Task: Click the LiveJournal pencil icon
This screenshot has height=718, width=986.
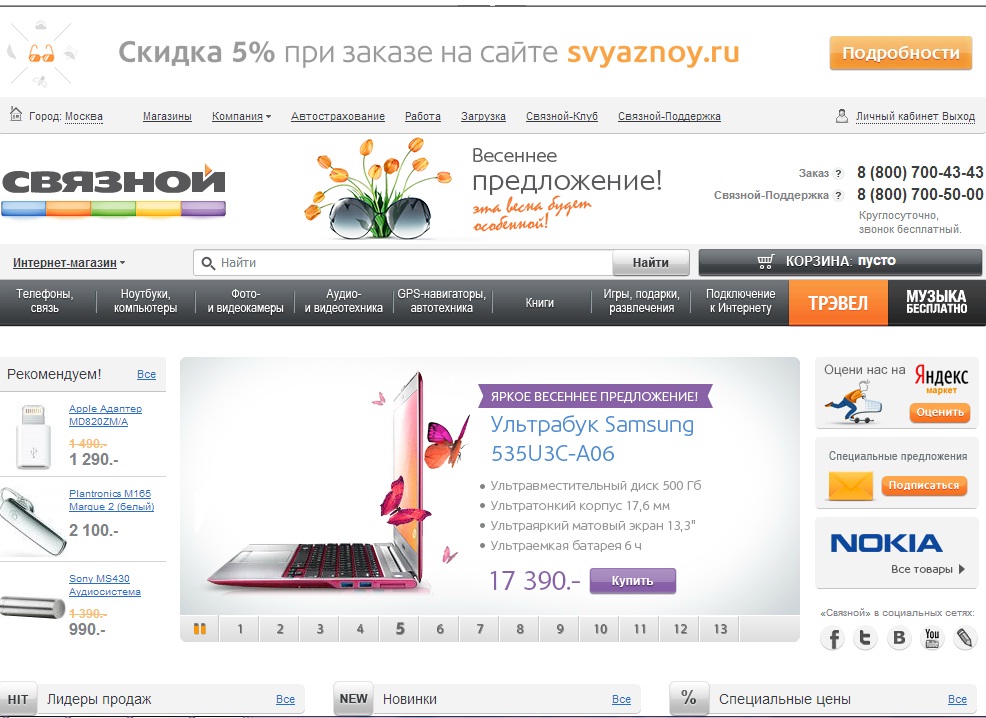Action: (x=965, y=639)
